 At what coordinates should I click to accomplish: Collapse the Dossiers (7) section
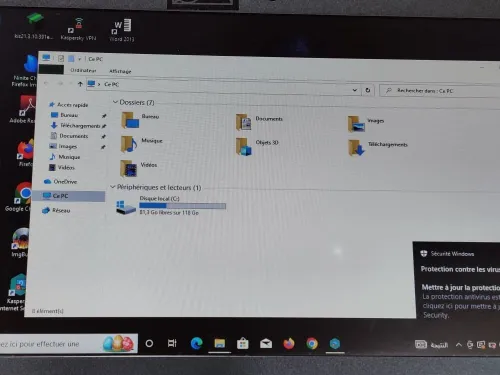click(x=115, y=102)
